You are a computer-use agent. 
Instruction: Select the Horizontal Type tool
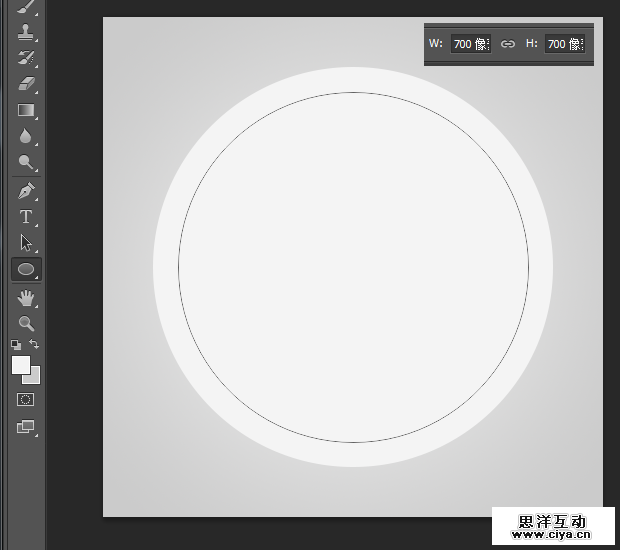(x=26, y=216)
